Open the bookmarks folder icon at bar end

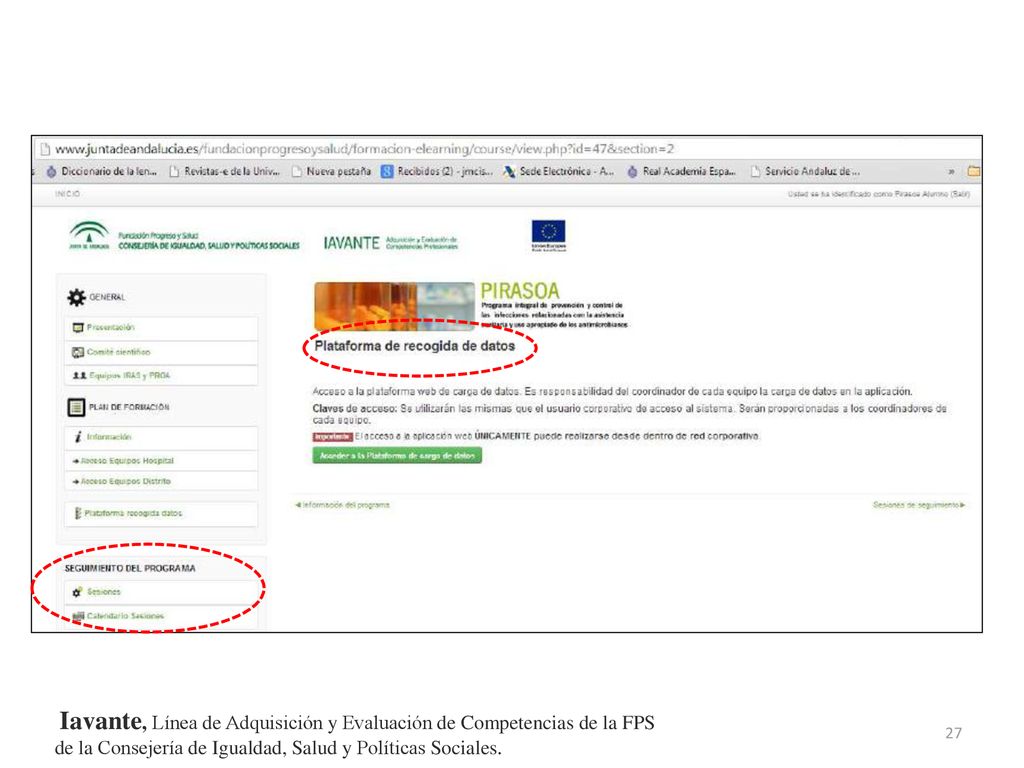(x=974, y=172)
